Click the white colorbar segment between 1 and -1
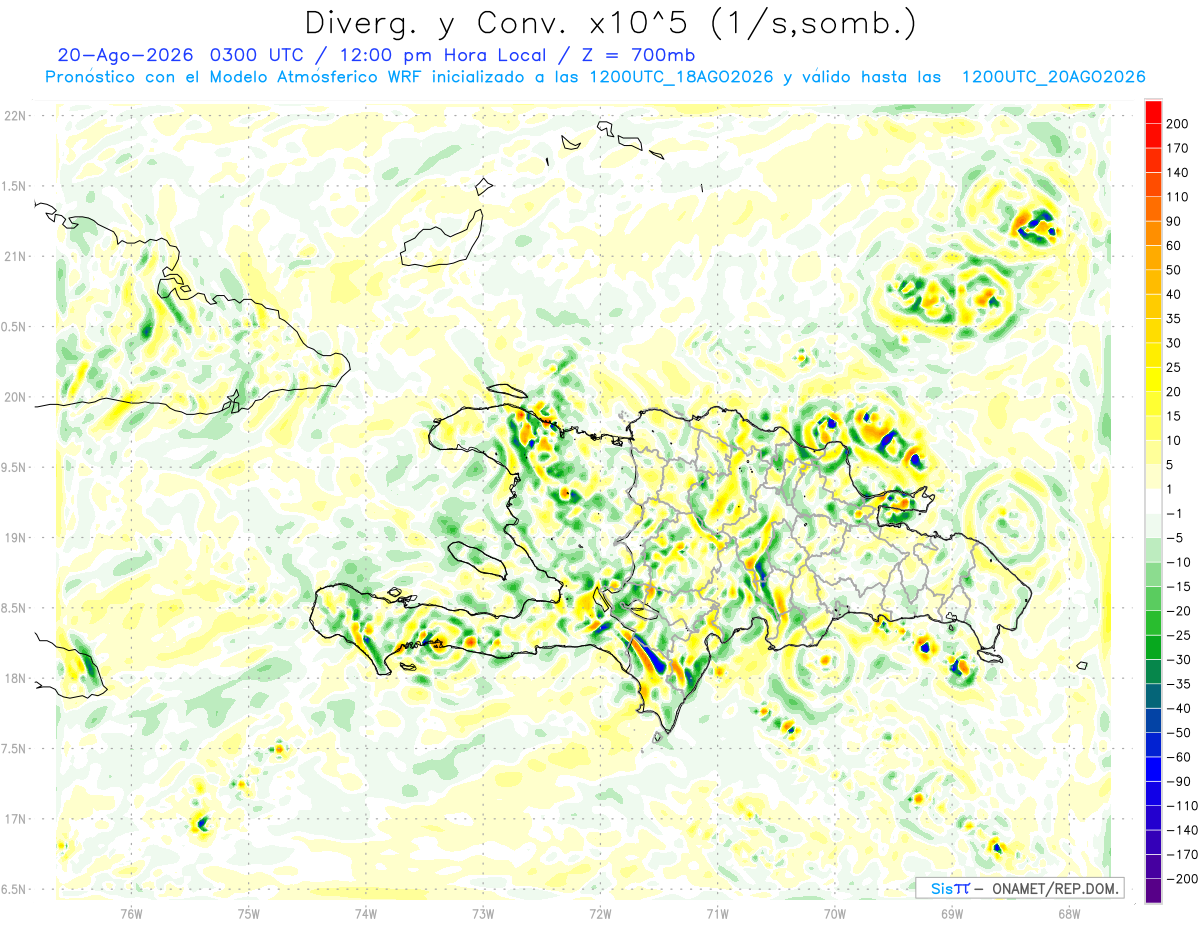The height and width of the screenshot is (927, 1200). 1153,502
